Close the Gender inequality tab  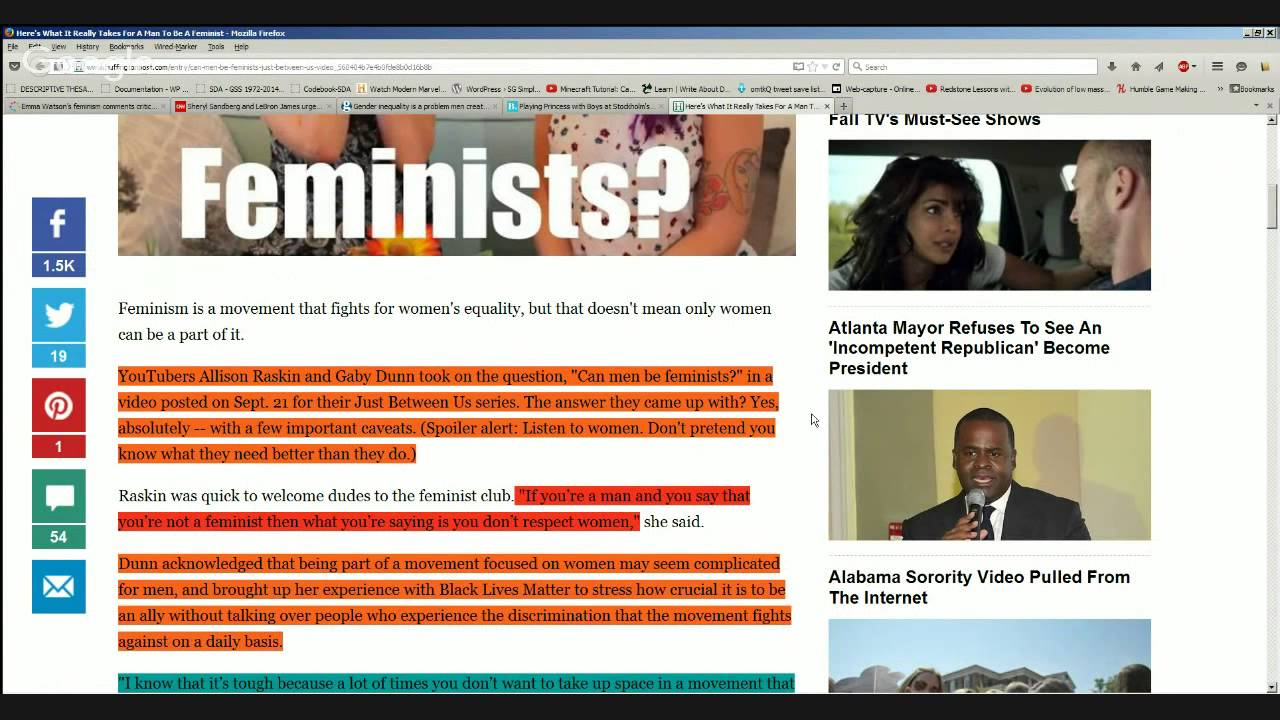pyautogui.click(x=493, y=106)
